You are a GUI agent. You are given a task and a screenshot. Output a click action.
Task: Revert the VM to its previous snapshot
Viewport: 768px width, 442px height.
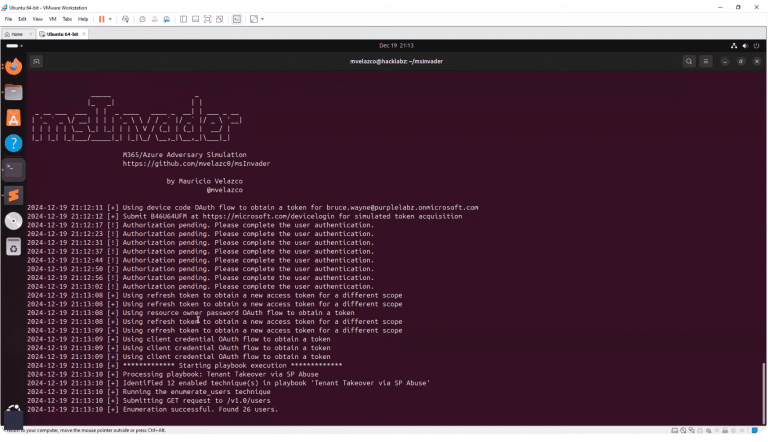click(x=155, y=19)
